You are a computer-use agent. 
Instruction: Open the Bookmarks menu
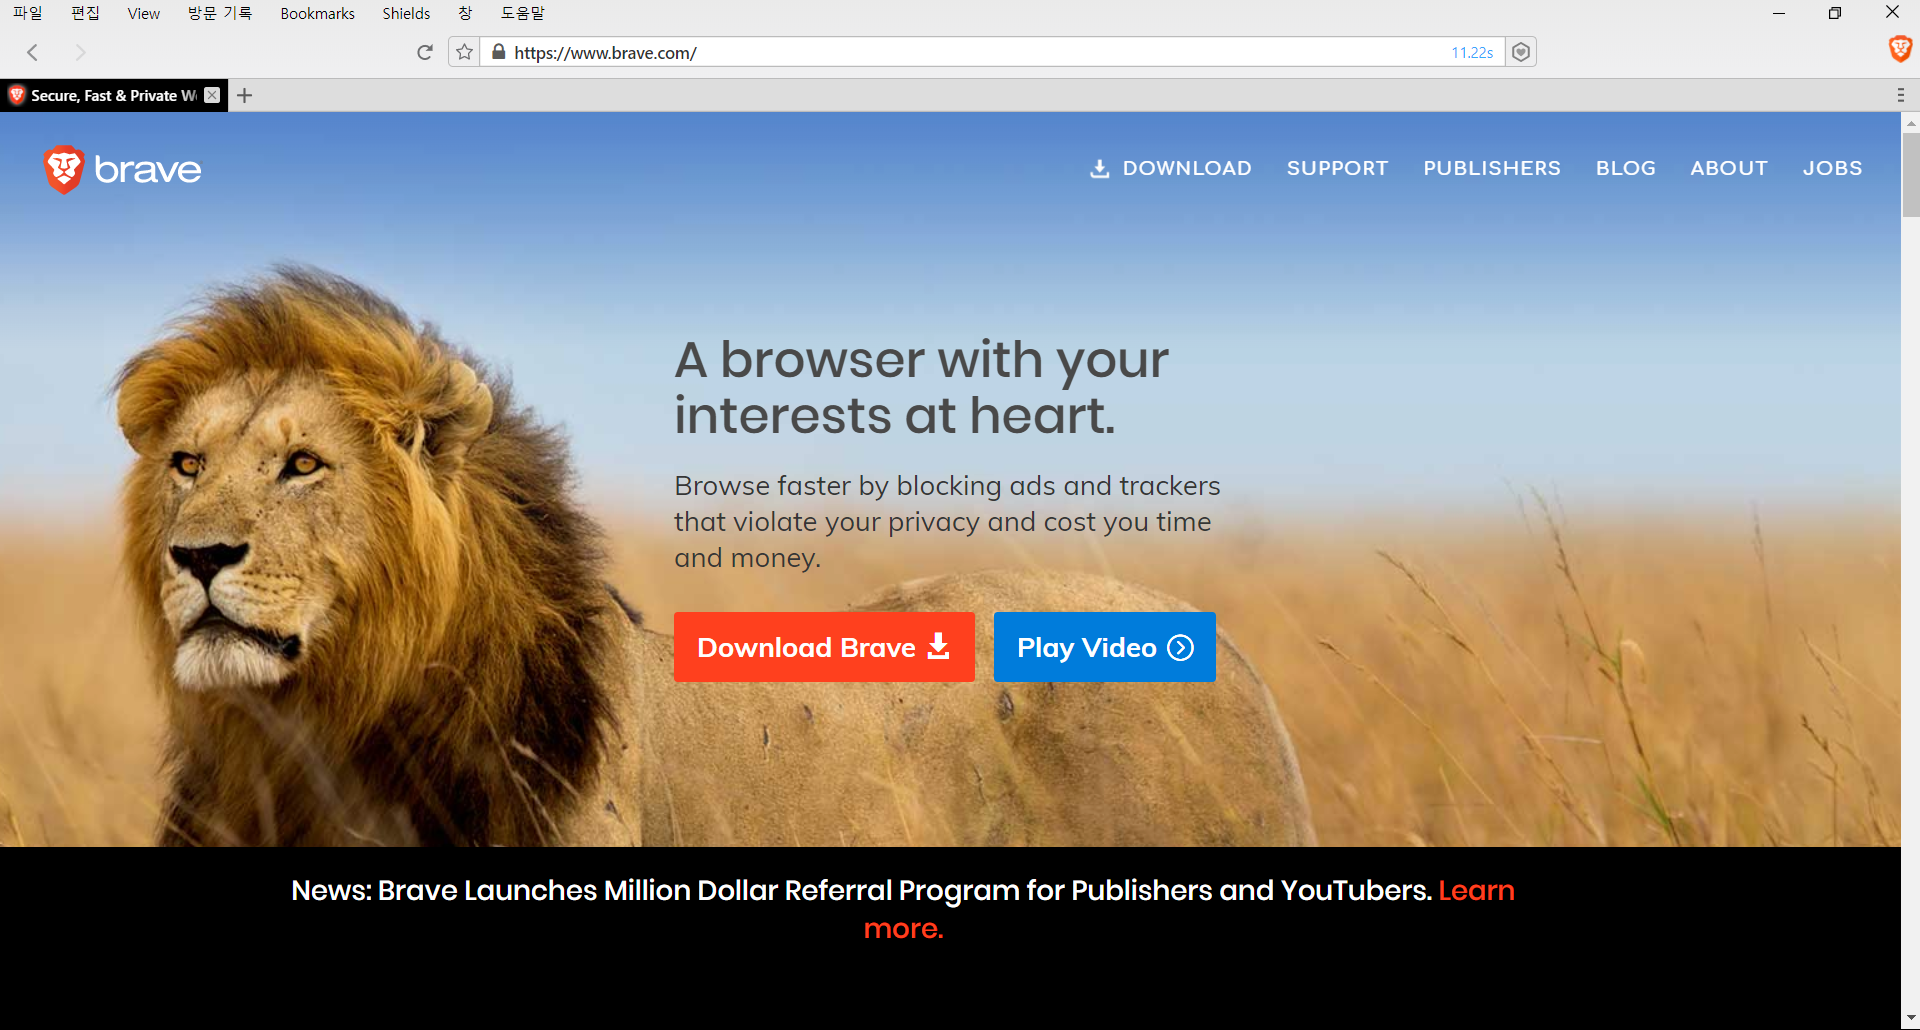click(318, 13)
